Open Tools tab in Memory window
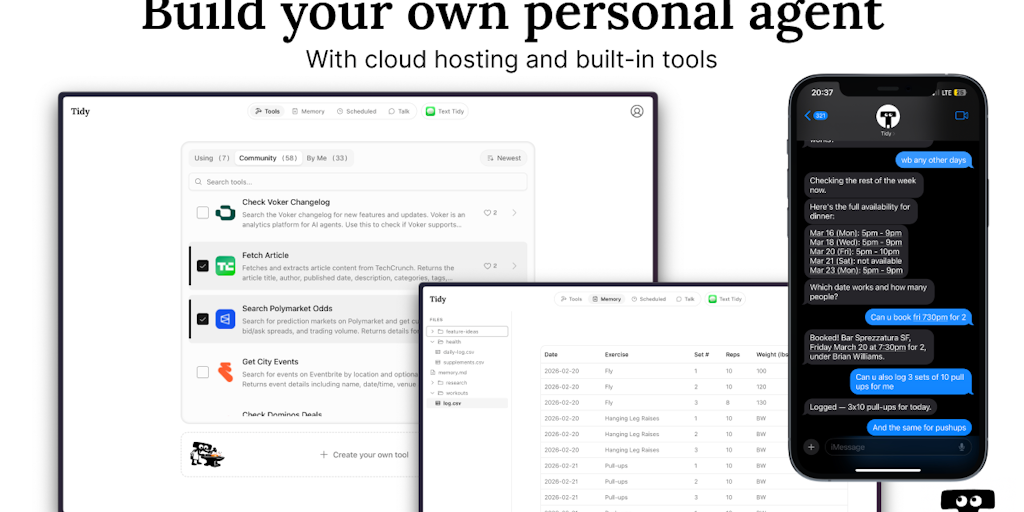 click(571, 299)
